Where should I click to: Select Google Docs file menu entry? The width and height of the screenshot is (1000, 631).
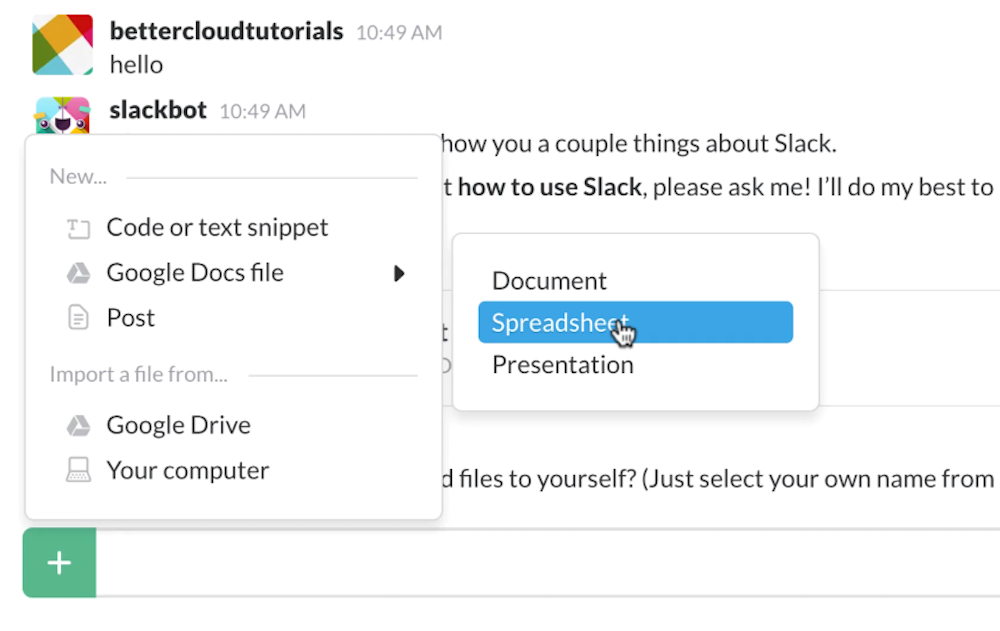(x=195, y=273)
